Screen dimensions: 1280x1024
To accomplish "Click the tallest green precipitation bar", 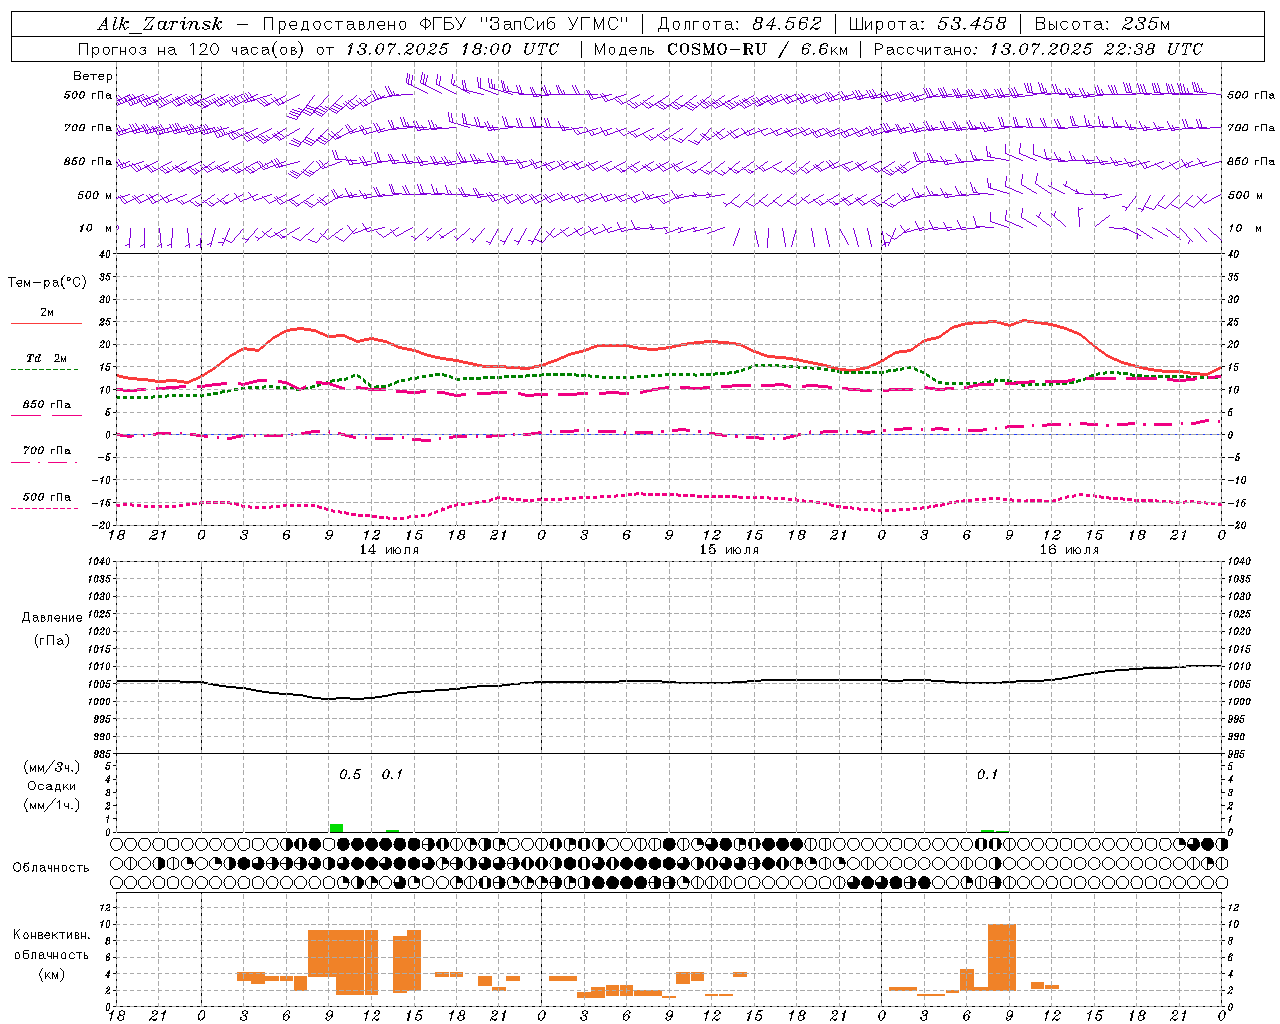I will click(x=336, y=828).
